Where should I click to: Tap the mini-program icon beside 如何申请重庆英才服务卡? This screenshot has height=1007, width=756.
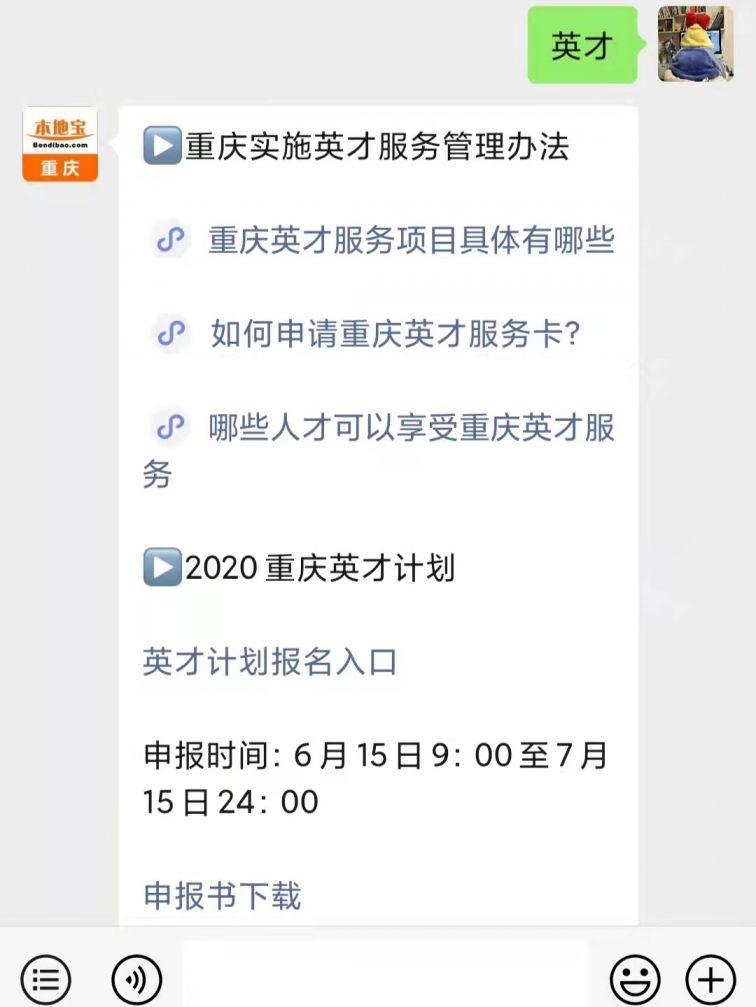[x=171, y=334]
